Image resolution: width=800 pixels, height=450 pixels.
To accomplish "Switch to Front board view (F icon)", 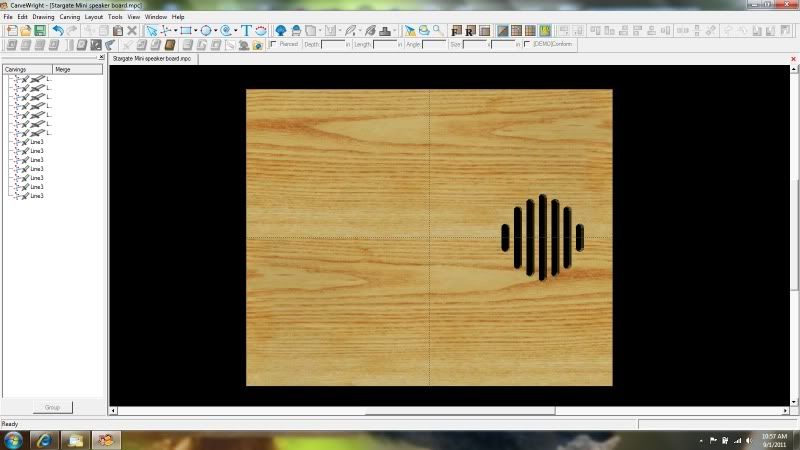I will 457,31.
